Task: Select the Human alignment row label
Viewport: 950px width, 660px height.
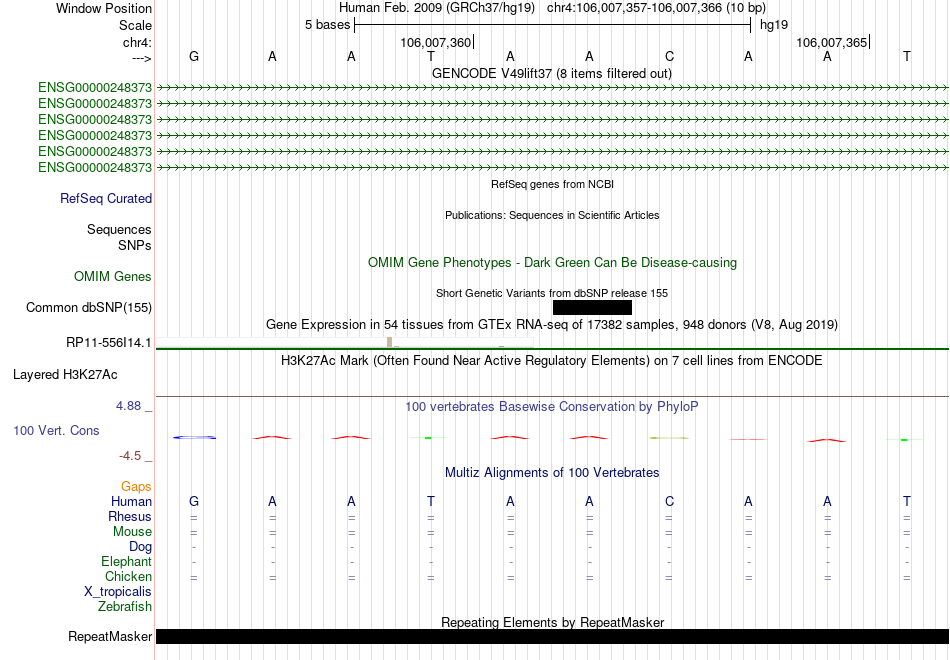Action: click(x=131, y=501)
